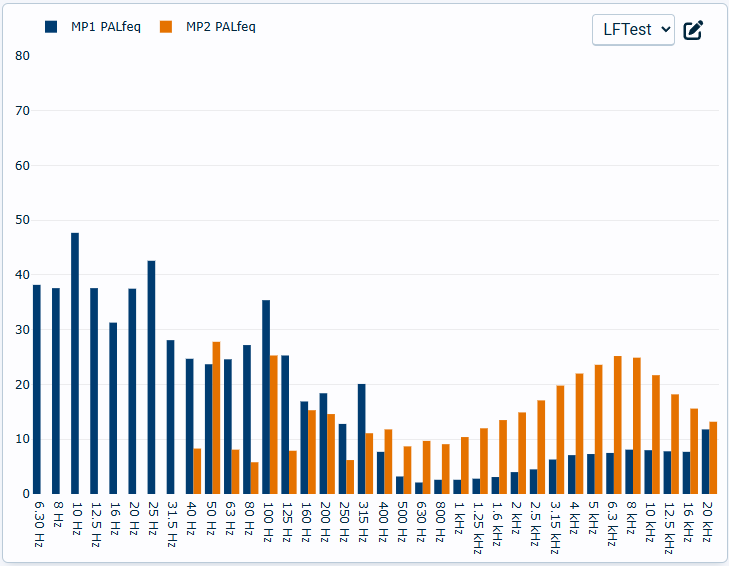Click the 8 kHz orange MP2 bar
The width and height of the screenshot is (729, 566).
[x=637, y=426]
